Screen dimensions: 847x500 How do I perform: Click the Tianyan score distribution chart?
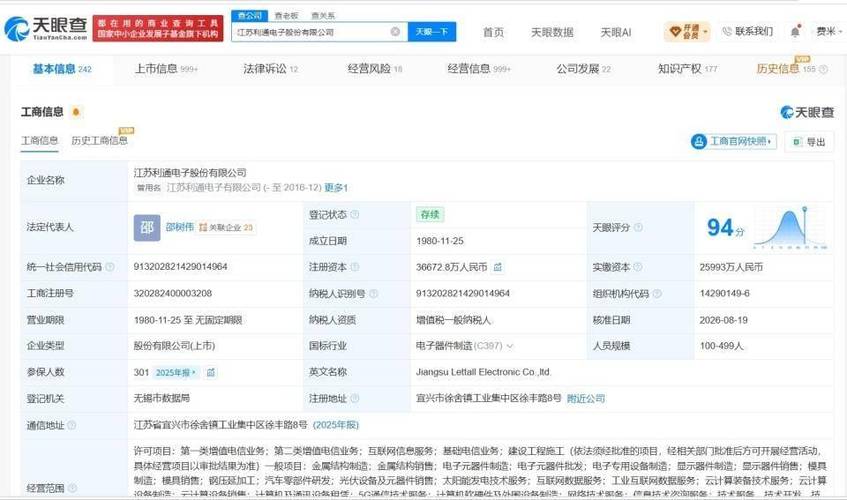click(790, 228)
